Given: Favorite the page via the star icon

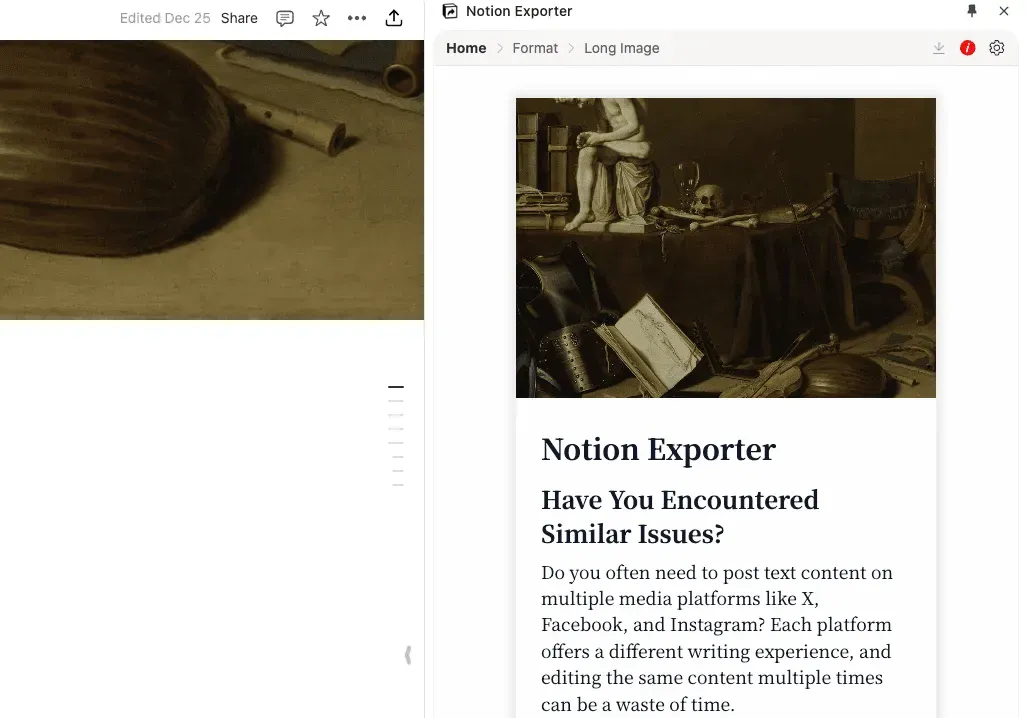Looking at the screenshot, I should (x=321, y=17).
